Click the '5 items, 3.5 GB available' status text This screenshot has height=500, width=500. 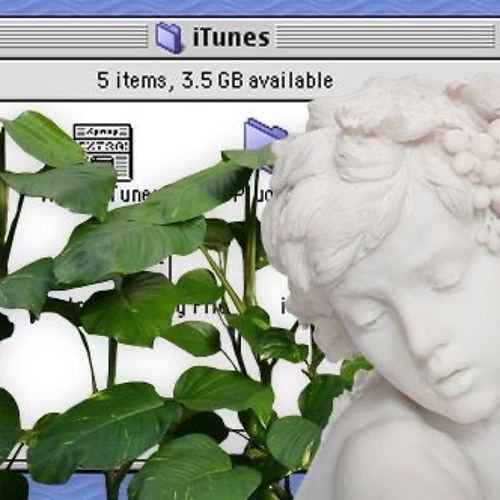[x=215, y=80]
